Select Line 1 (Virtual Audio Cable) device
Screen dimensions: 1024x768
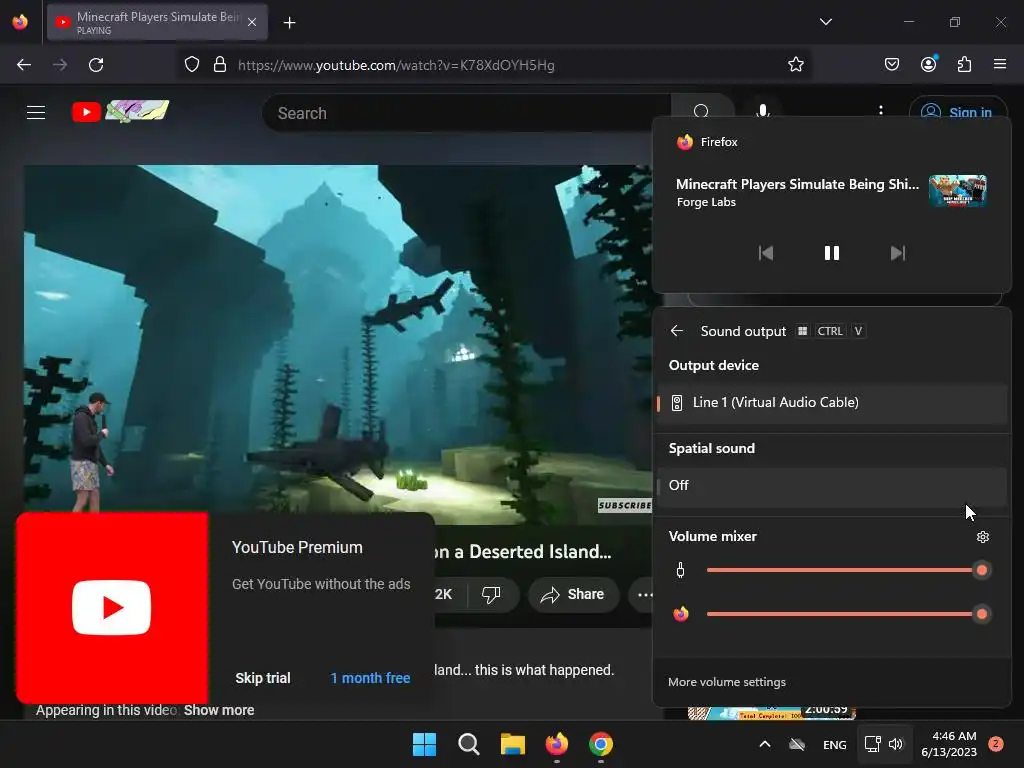pyautogui.click(x=831, y=403)
